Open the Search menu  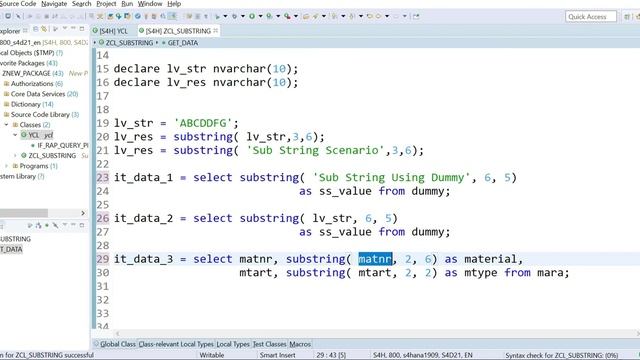tap(82, 4)
